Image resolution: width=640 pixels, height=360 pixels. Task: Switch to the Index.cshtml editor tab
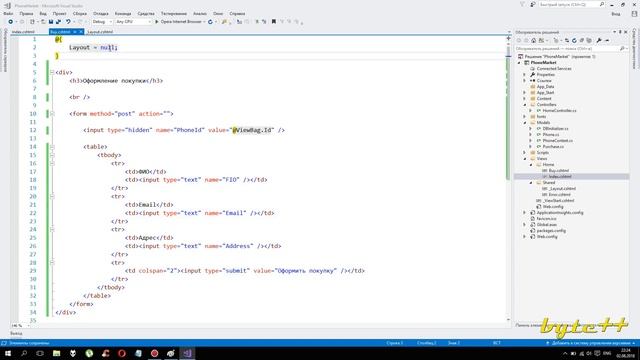click(x=23, y=32)
